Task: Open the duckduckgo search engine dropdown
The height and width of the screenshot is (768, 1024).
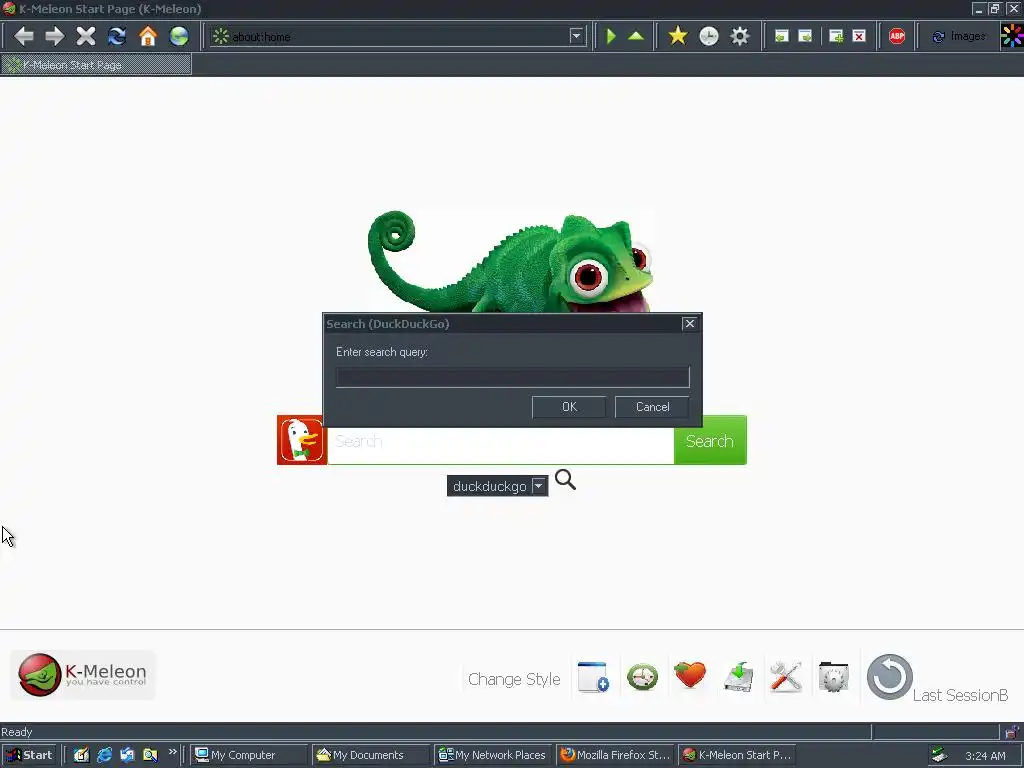Action: [x=497, y=486]
